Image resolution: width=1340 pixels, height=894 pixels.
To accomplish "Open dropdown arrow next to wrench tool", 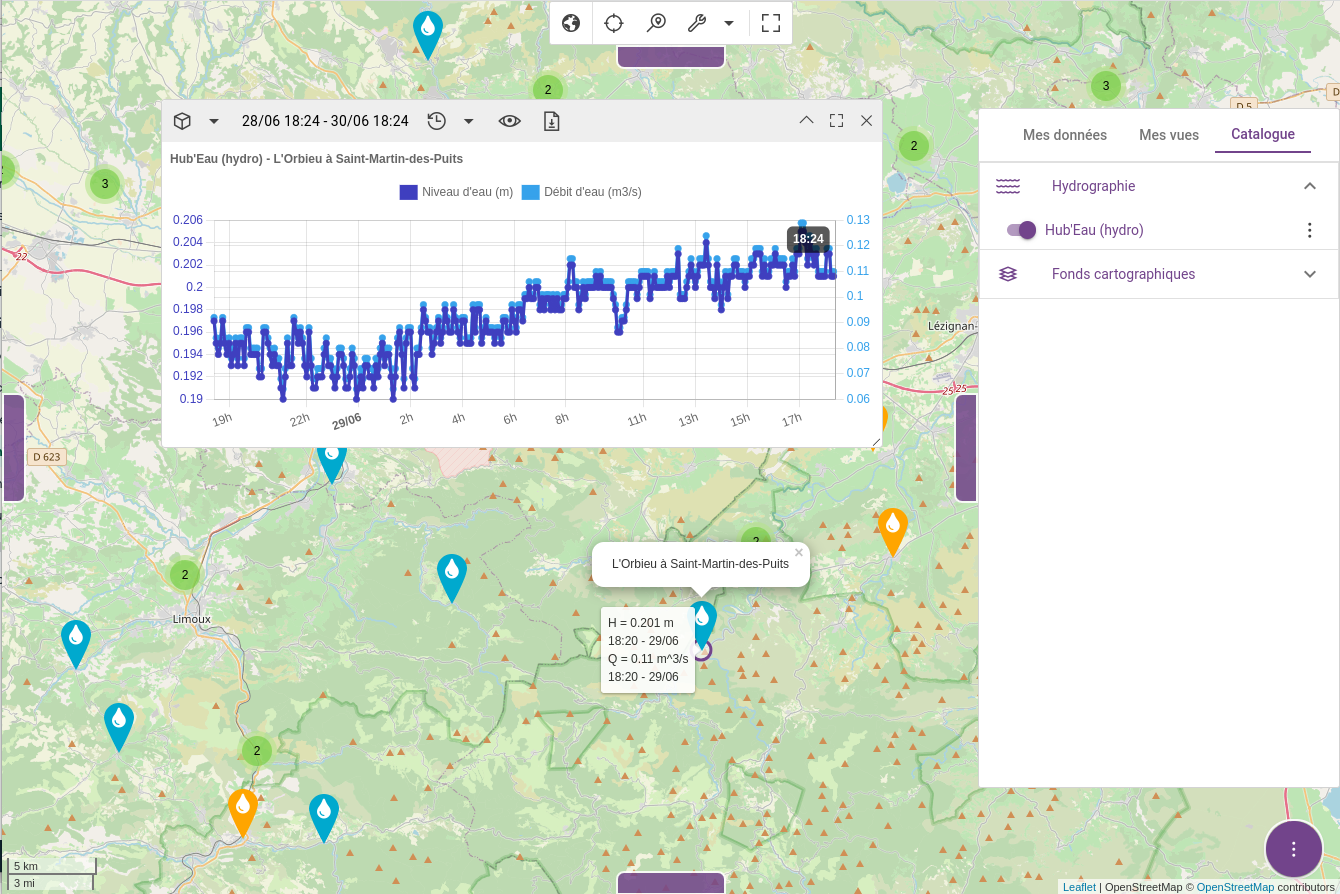I will click(x=729, y=23).
